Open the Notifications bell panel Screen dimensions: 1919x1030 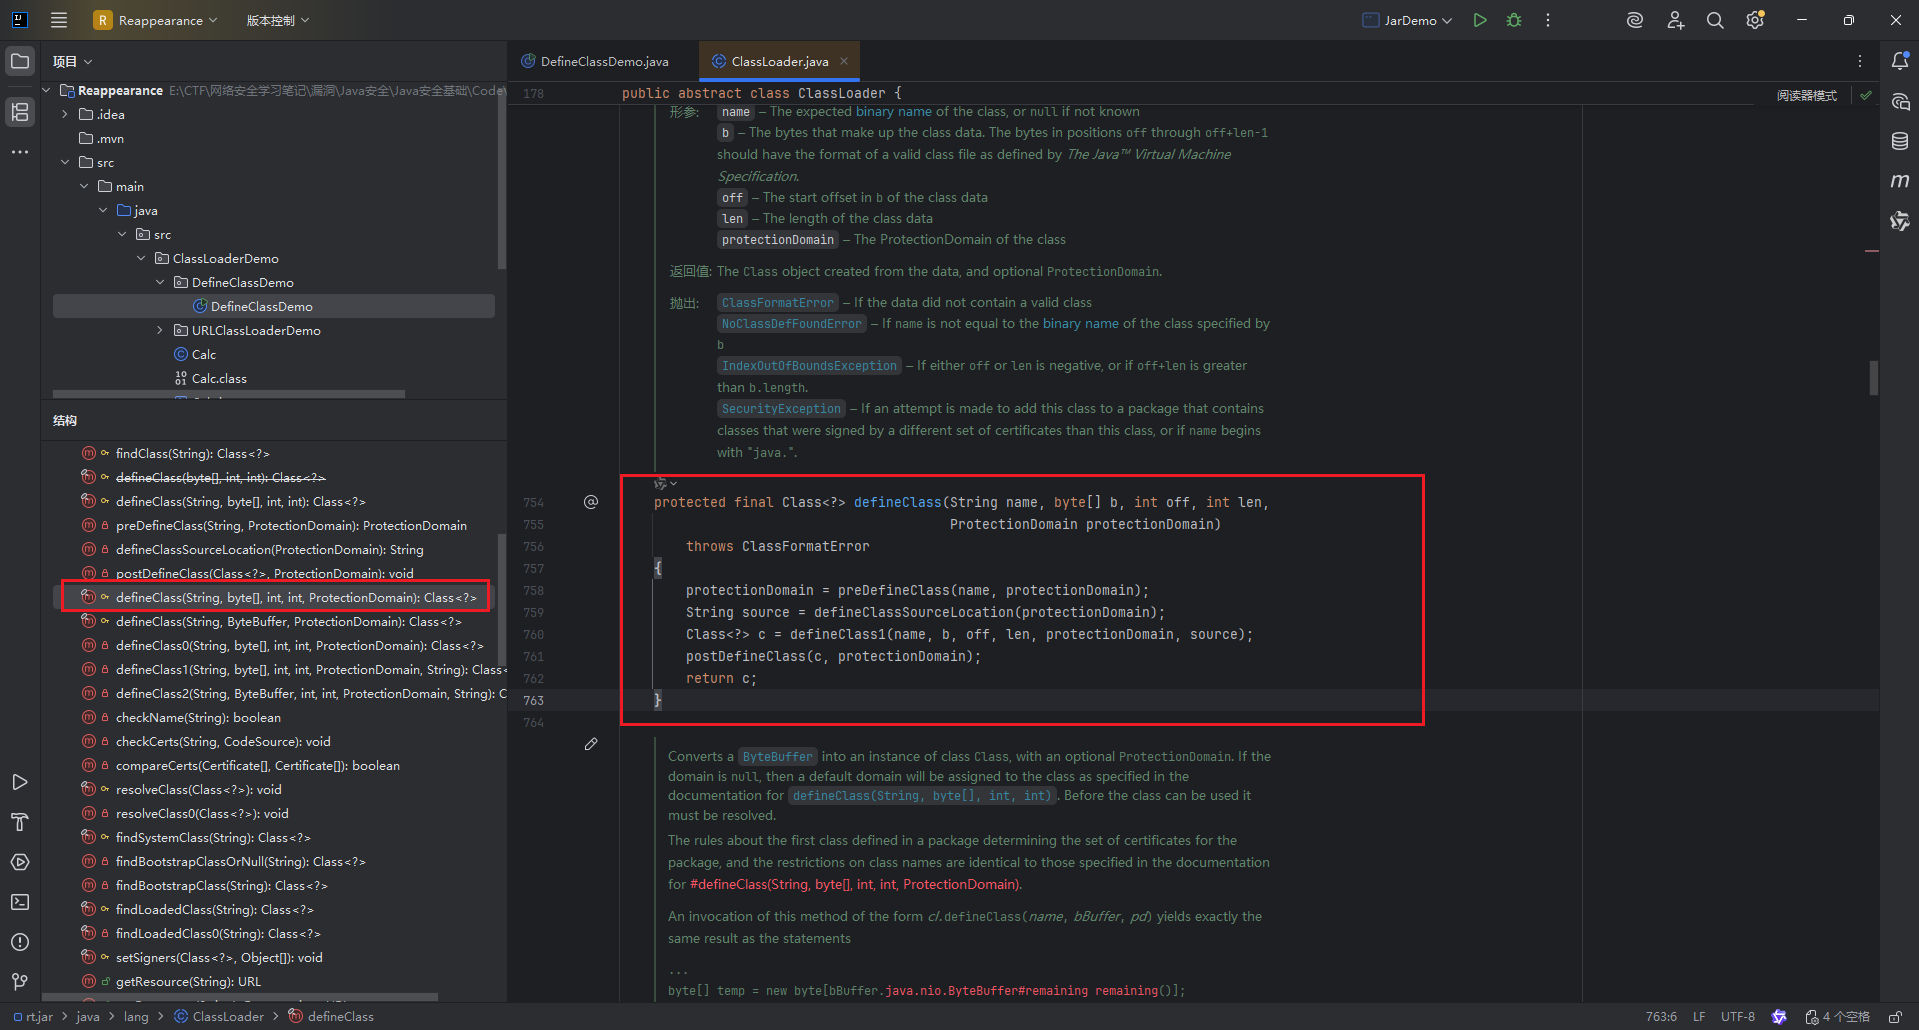pos(1900,61)
